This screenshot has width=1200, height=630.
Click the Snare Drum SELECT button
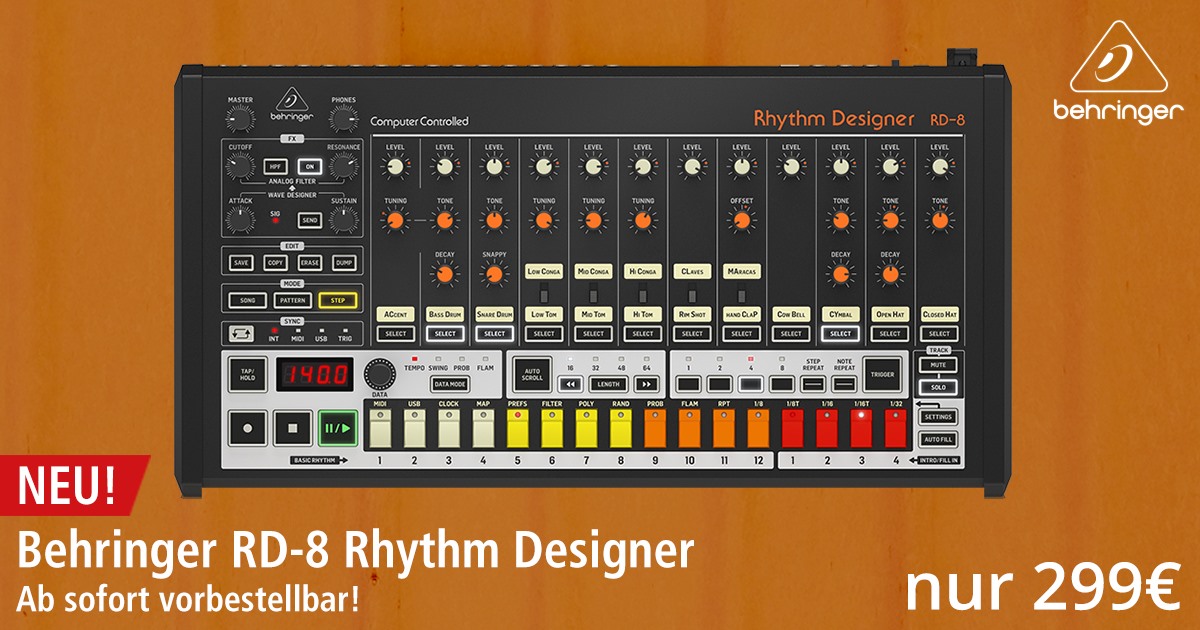(494, 333)
